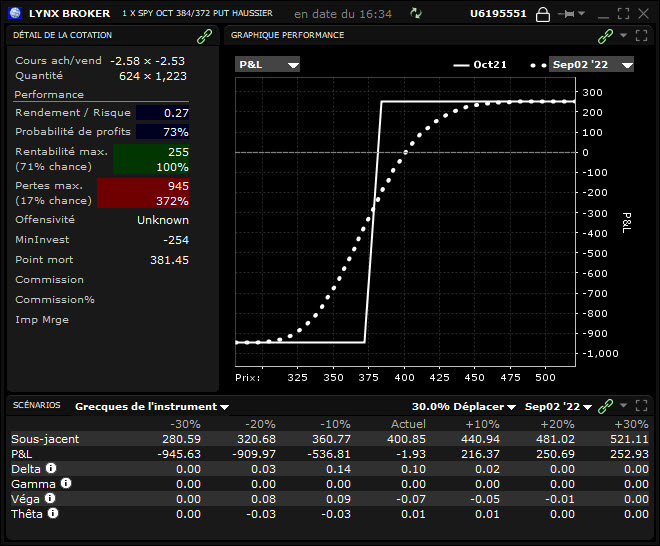Click Delta value 0.14
Viewport: 660px width, 546px height.
coord(338,469)
